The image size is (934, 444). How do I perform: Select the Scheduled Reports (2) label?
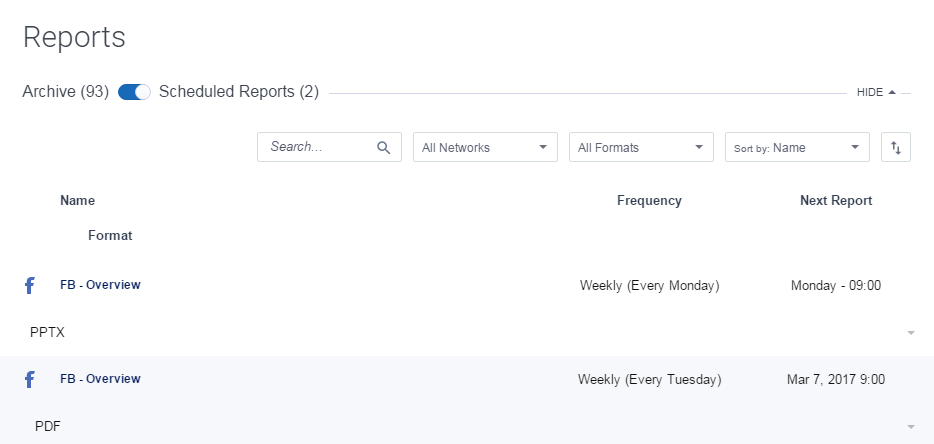pyautogui.click(x=238, y=92)
